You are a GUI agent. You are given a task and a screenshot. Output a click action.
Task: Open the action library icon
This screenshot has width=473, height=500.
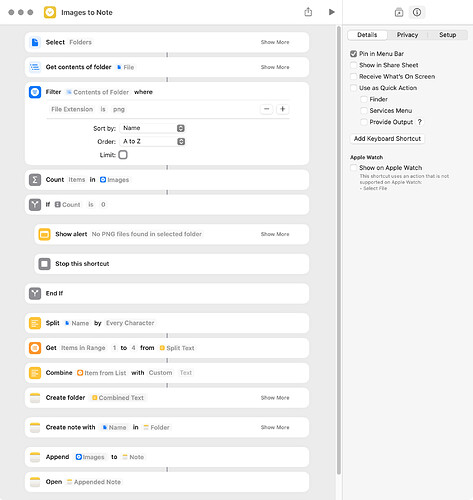point(399,13)
